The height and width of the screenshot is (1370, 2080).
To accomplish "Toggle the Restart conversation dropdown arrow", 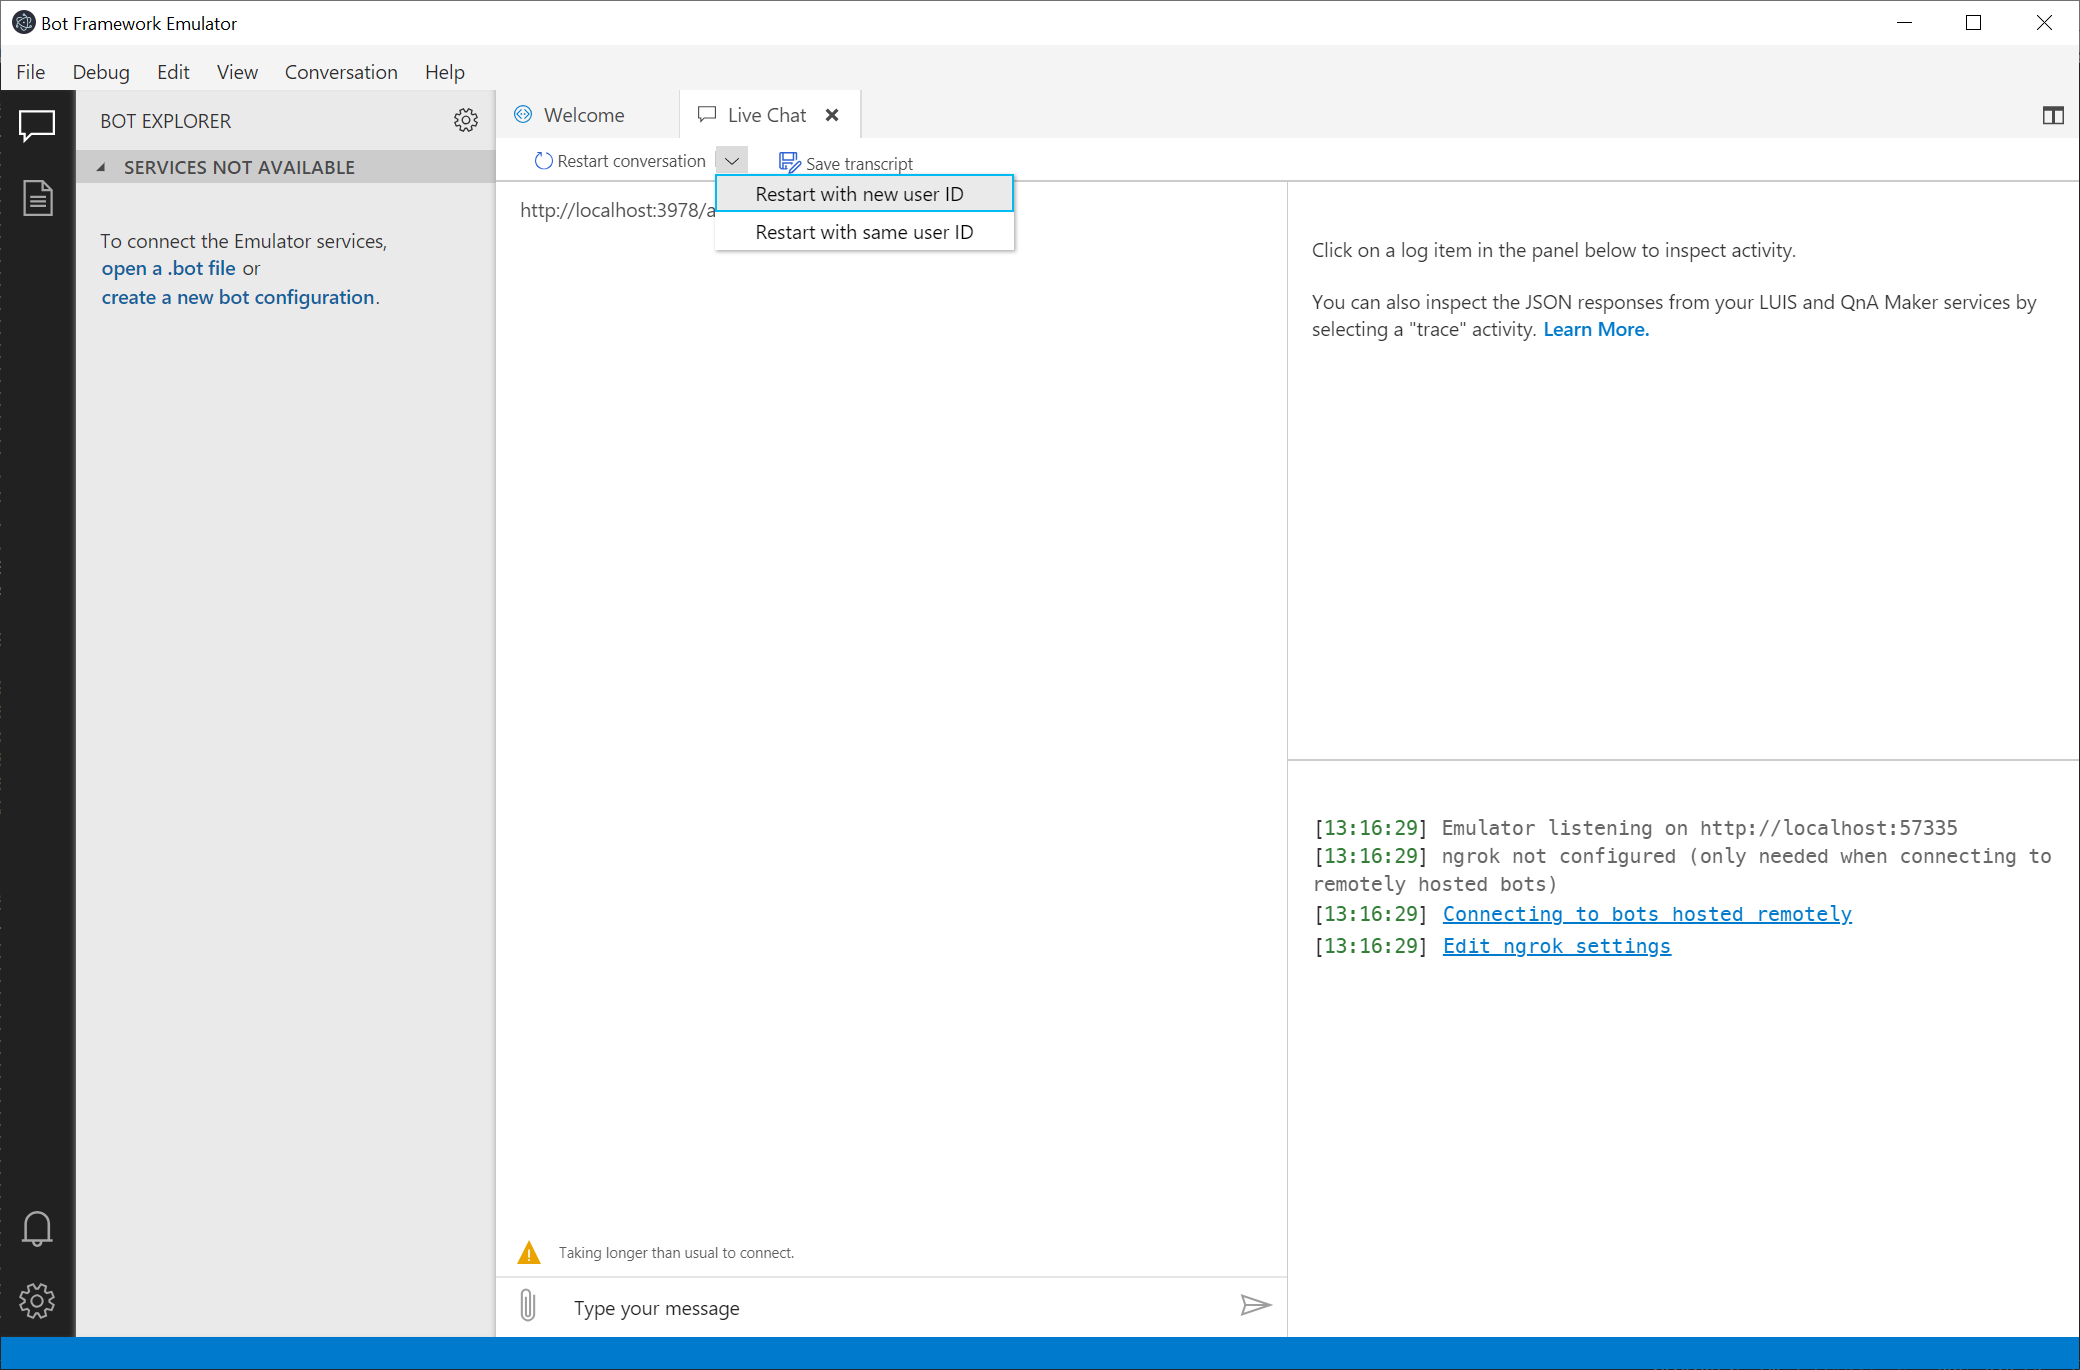I will tap(732, 161).
